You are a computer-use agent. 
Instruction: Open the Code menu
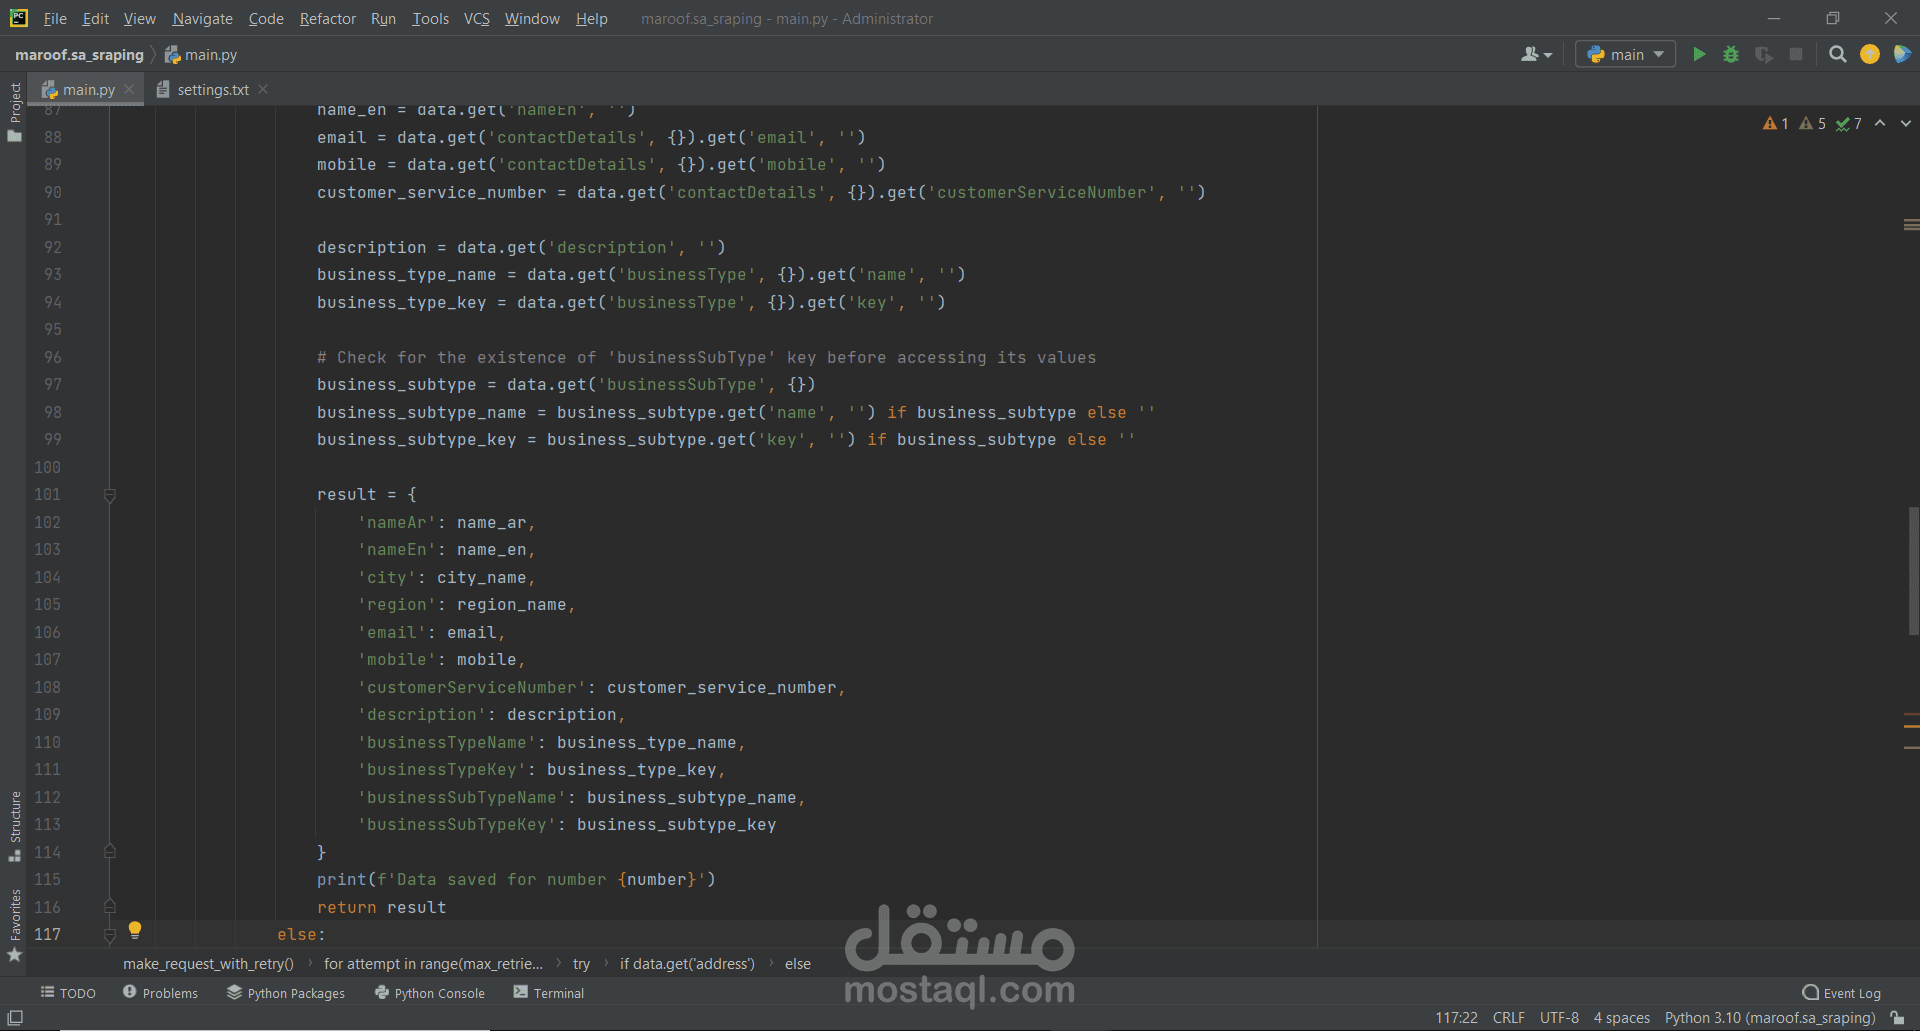pyautogui.click(x=266, y=18)
